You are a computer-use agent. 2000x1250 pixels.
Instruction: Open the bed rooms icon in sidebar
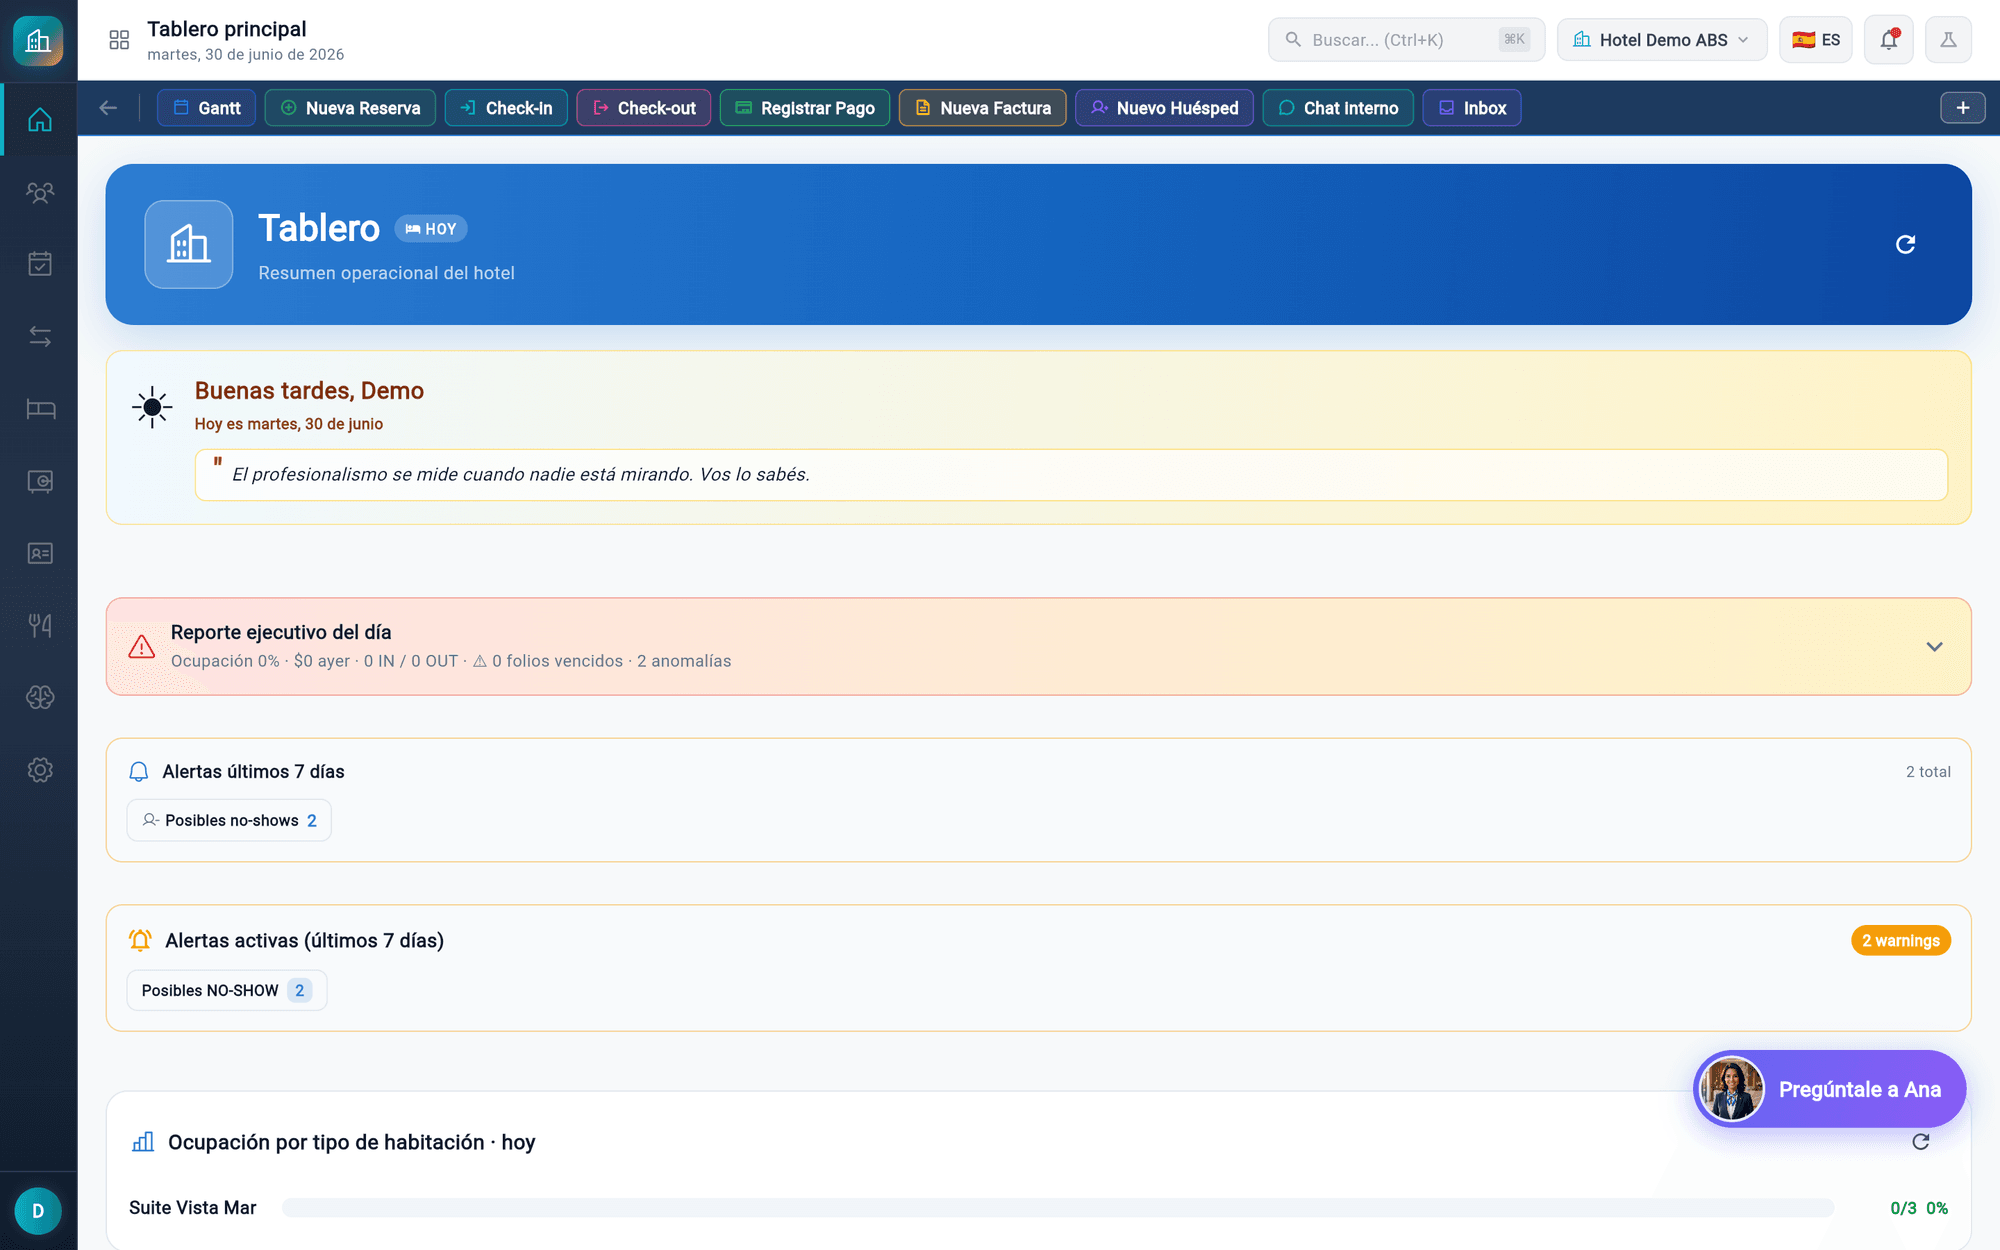(40, 409)
